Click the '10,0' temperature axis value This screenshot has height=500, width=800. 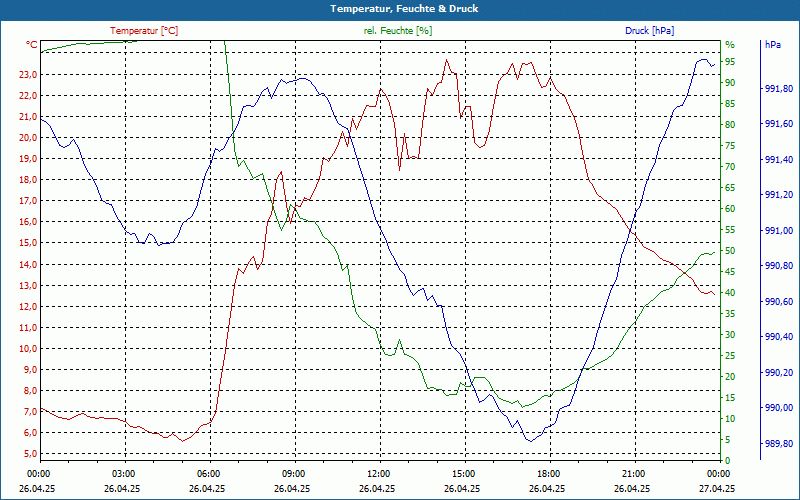(x=28, y=348)
